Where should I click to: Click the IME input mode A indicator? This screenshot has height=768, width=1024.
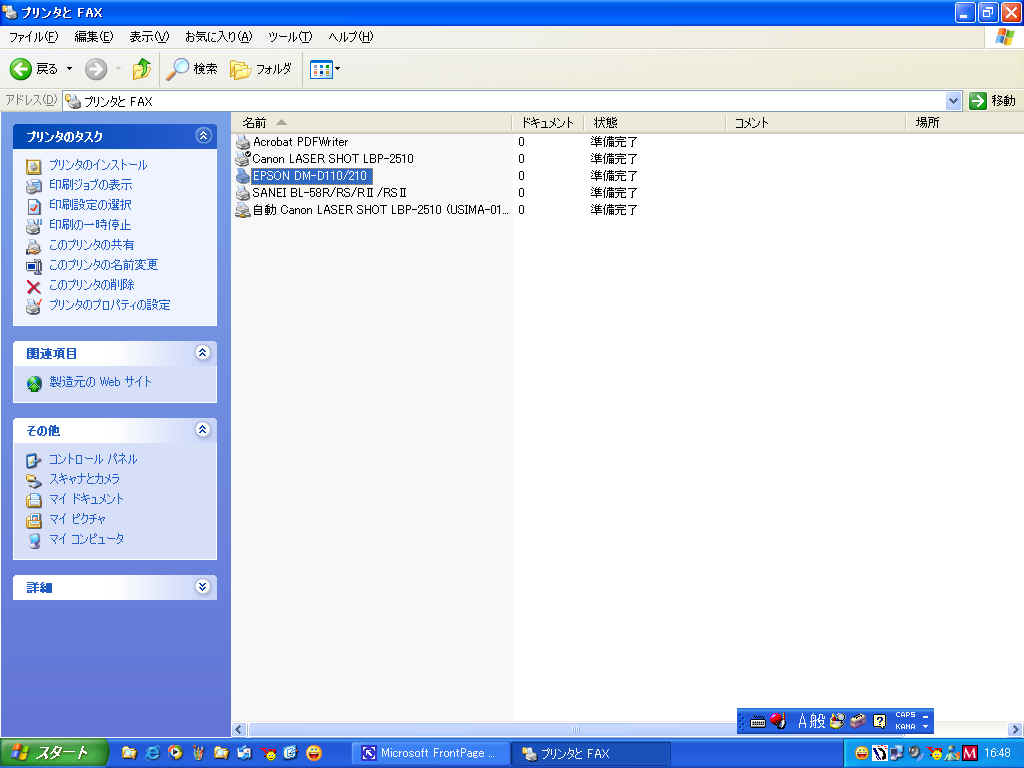pyautogui.click(x=803, y=721)
